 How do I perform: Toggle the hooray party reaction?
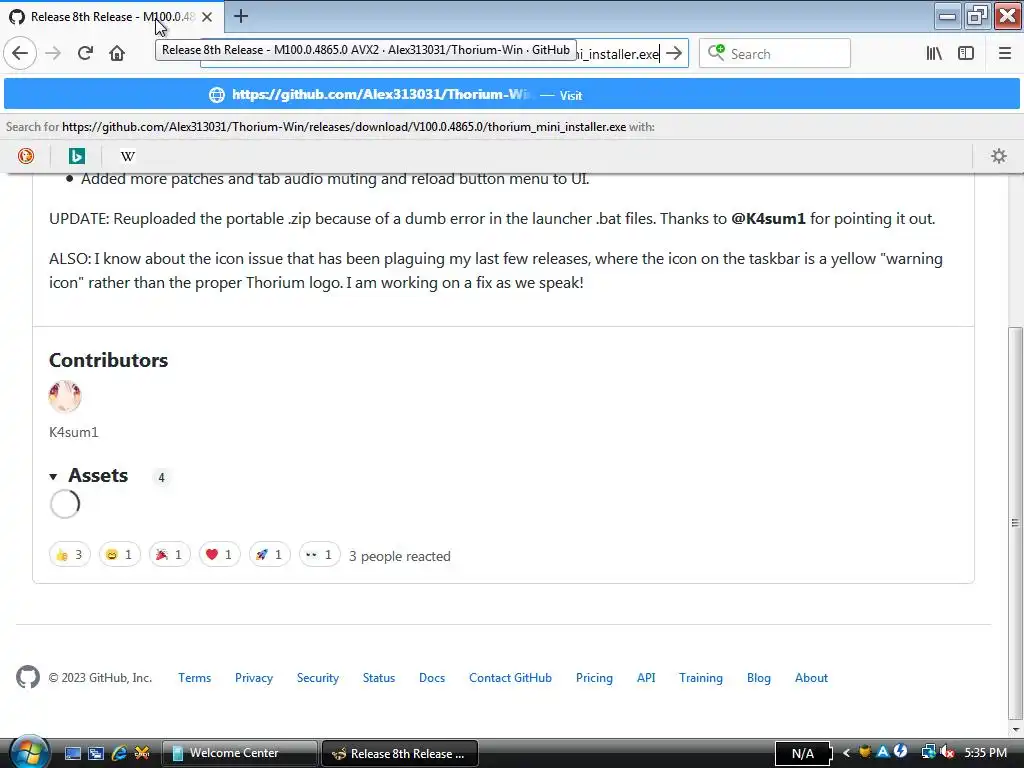(169, 554)
